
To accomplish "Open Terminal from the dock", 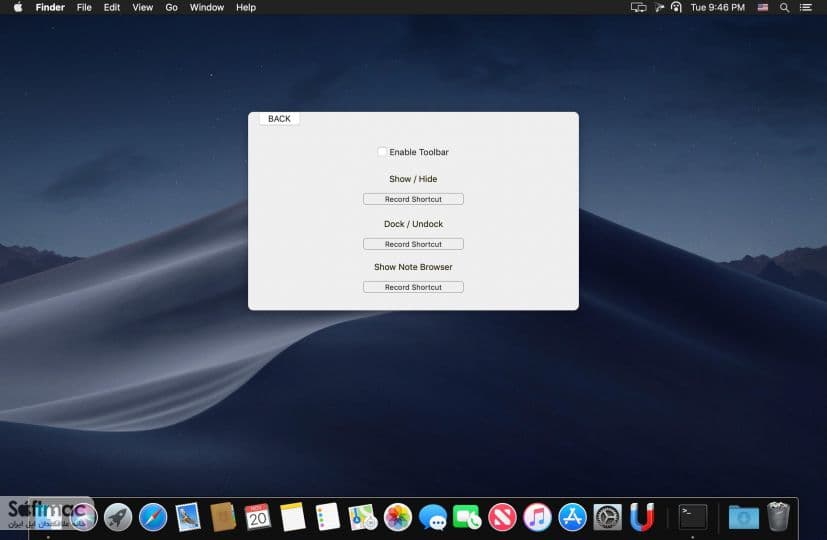I will point(693,517).
